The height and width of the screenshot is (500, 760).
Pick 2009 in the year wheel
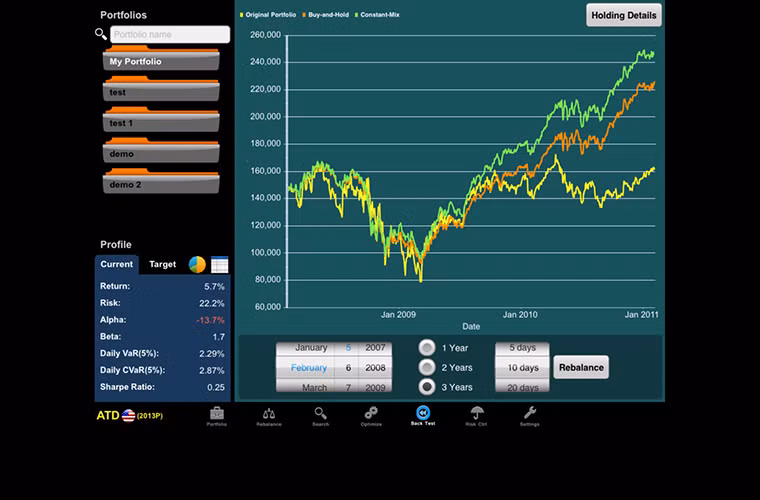pos(375,388)
